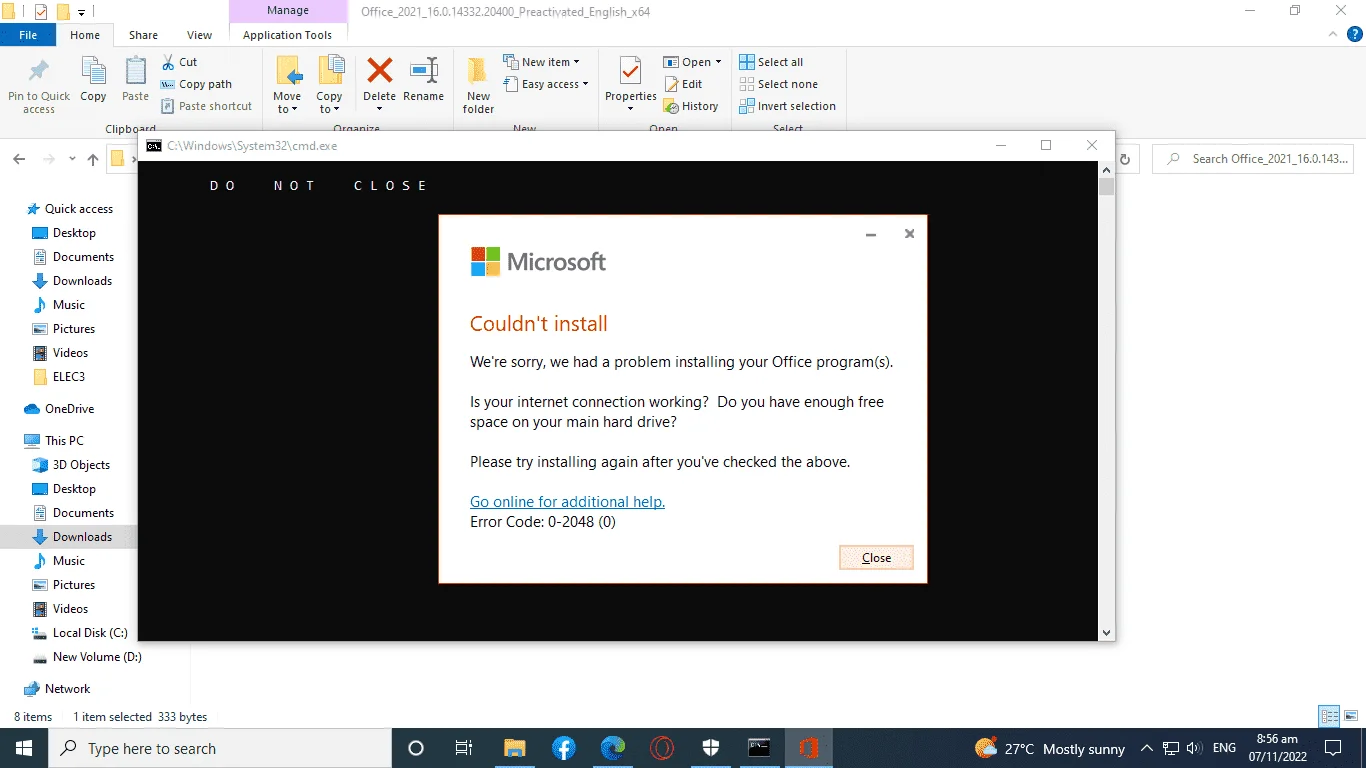Image resolution: width=1366 pixels, height=768 pixels.
Task: Open Microsoft Edge from taskbar
Action: (x=613, y=748)
